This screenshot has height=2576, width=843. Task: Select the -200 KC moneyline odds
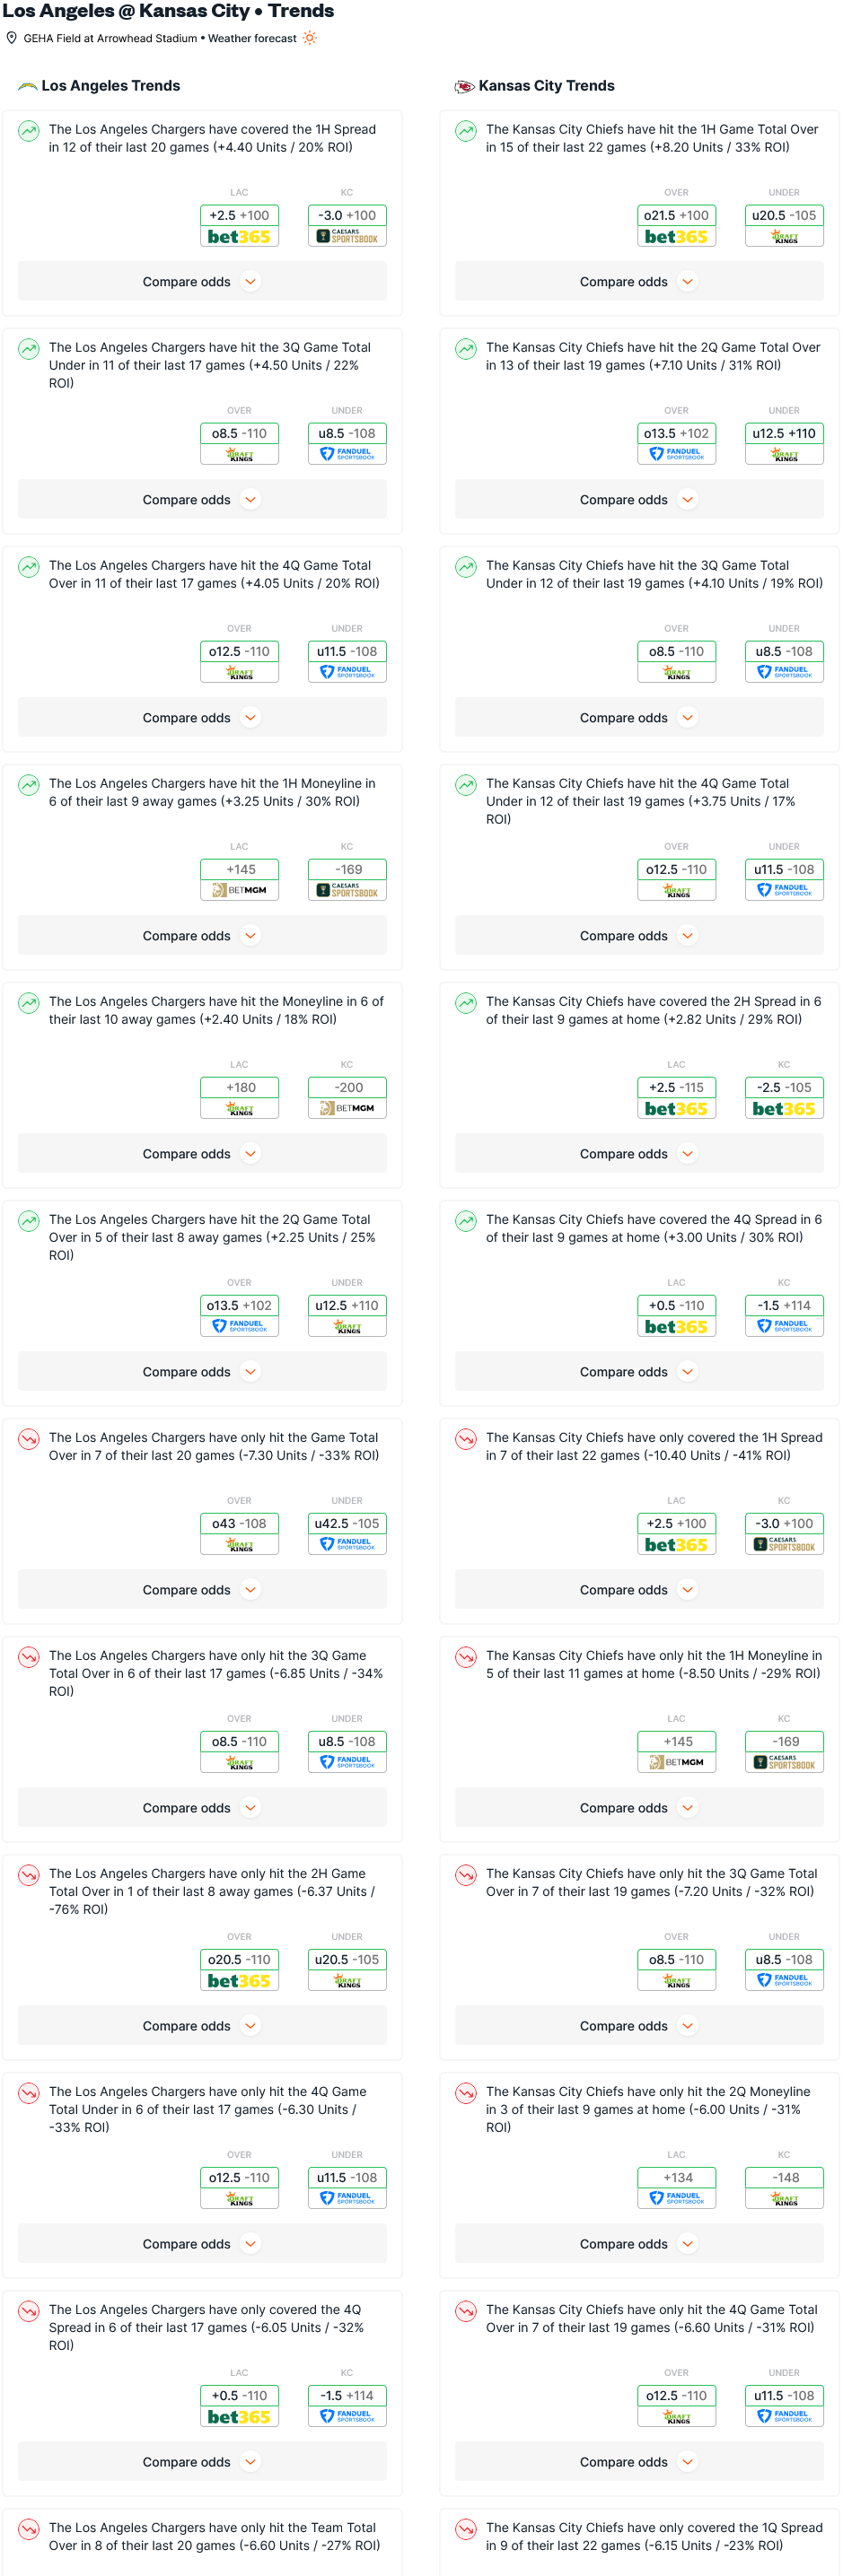click(x=347, y=1087)
